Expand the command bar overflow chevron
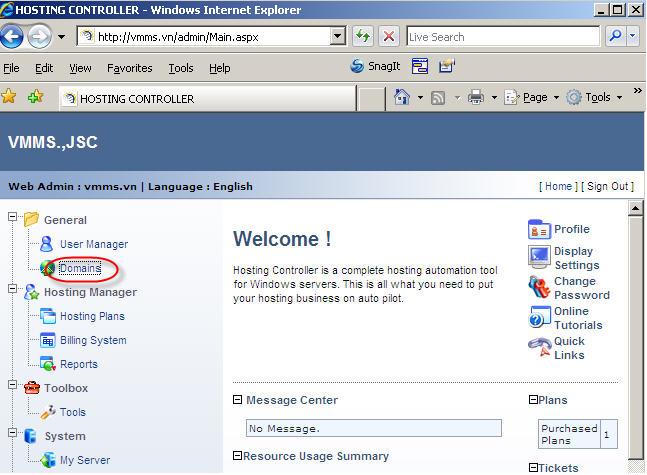647x475 pixels. pyautogui.click(x=638, y=90)
